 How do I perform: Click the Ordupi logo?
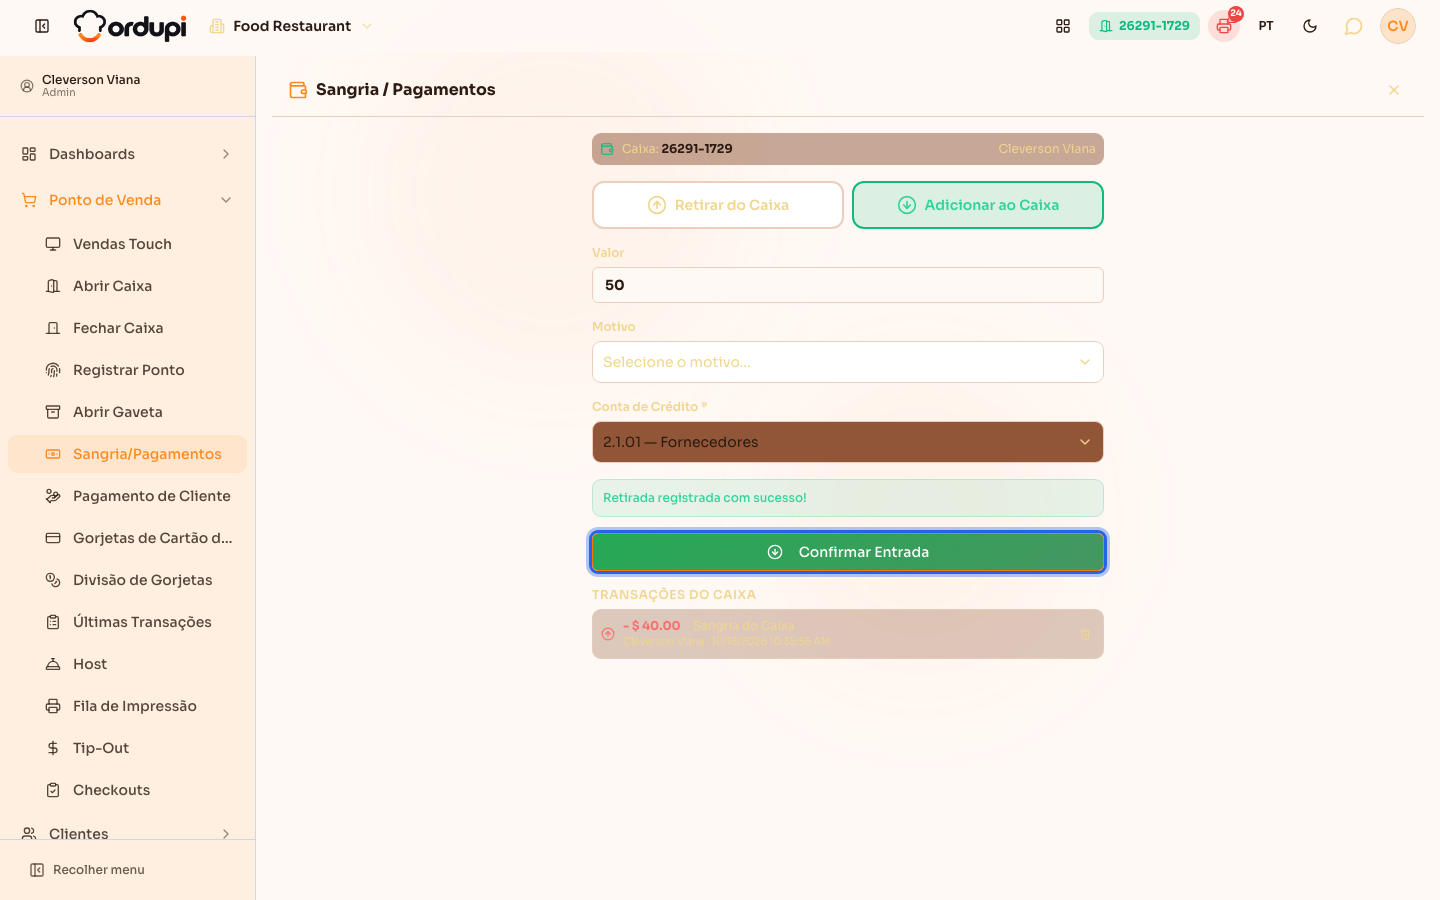tap(130, 26)
